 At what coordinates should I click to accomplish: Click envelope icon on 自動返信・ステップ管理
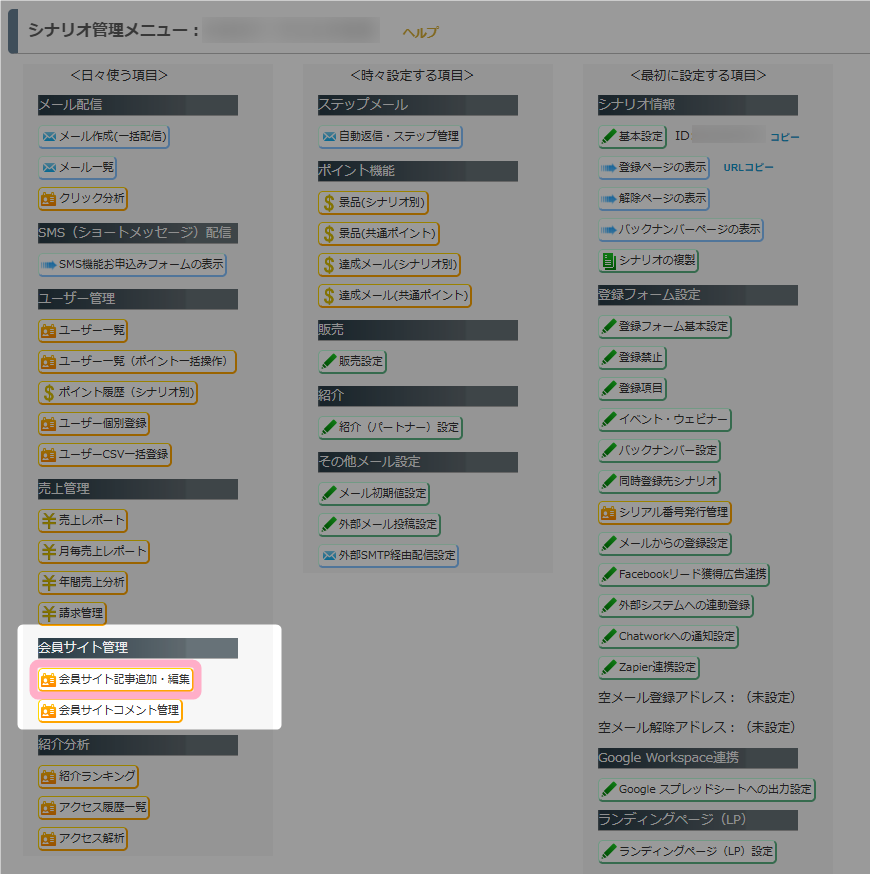328,137
